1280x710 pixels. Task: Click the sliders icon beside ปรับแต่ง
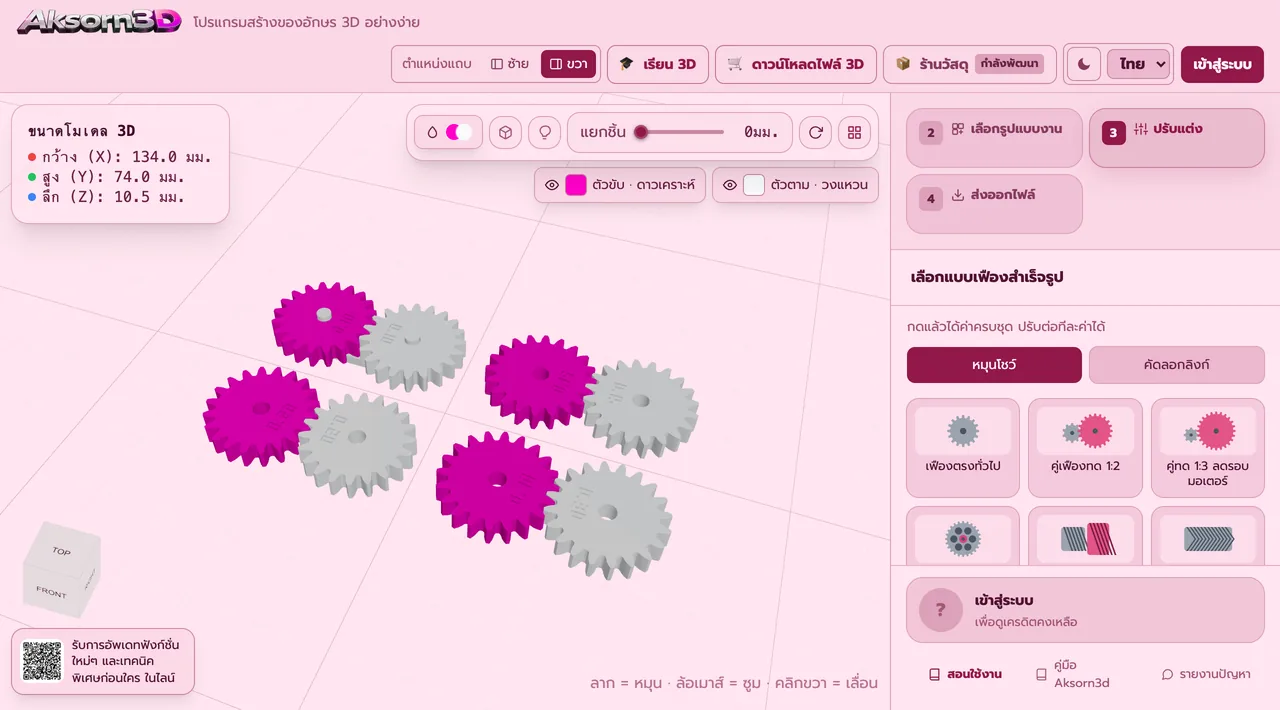(1141, 129)
